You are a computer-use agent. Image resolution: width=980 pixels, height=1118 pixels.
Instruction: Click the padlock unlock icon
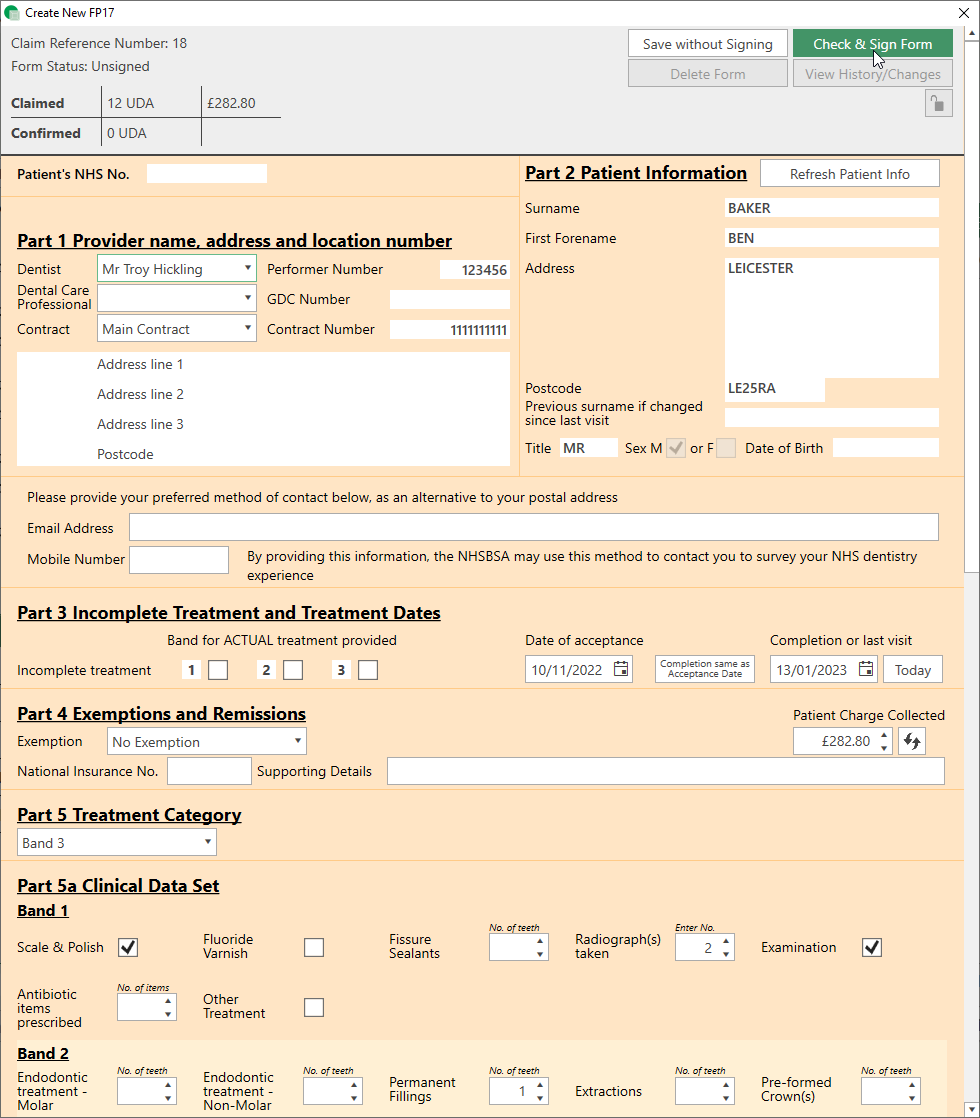(938, 104)
